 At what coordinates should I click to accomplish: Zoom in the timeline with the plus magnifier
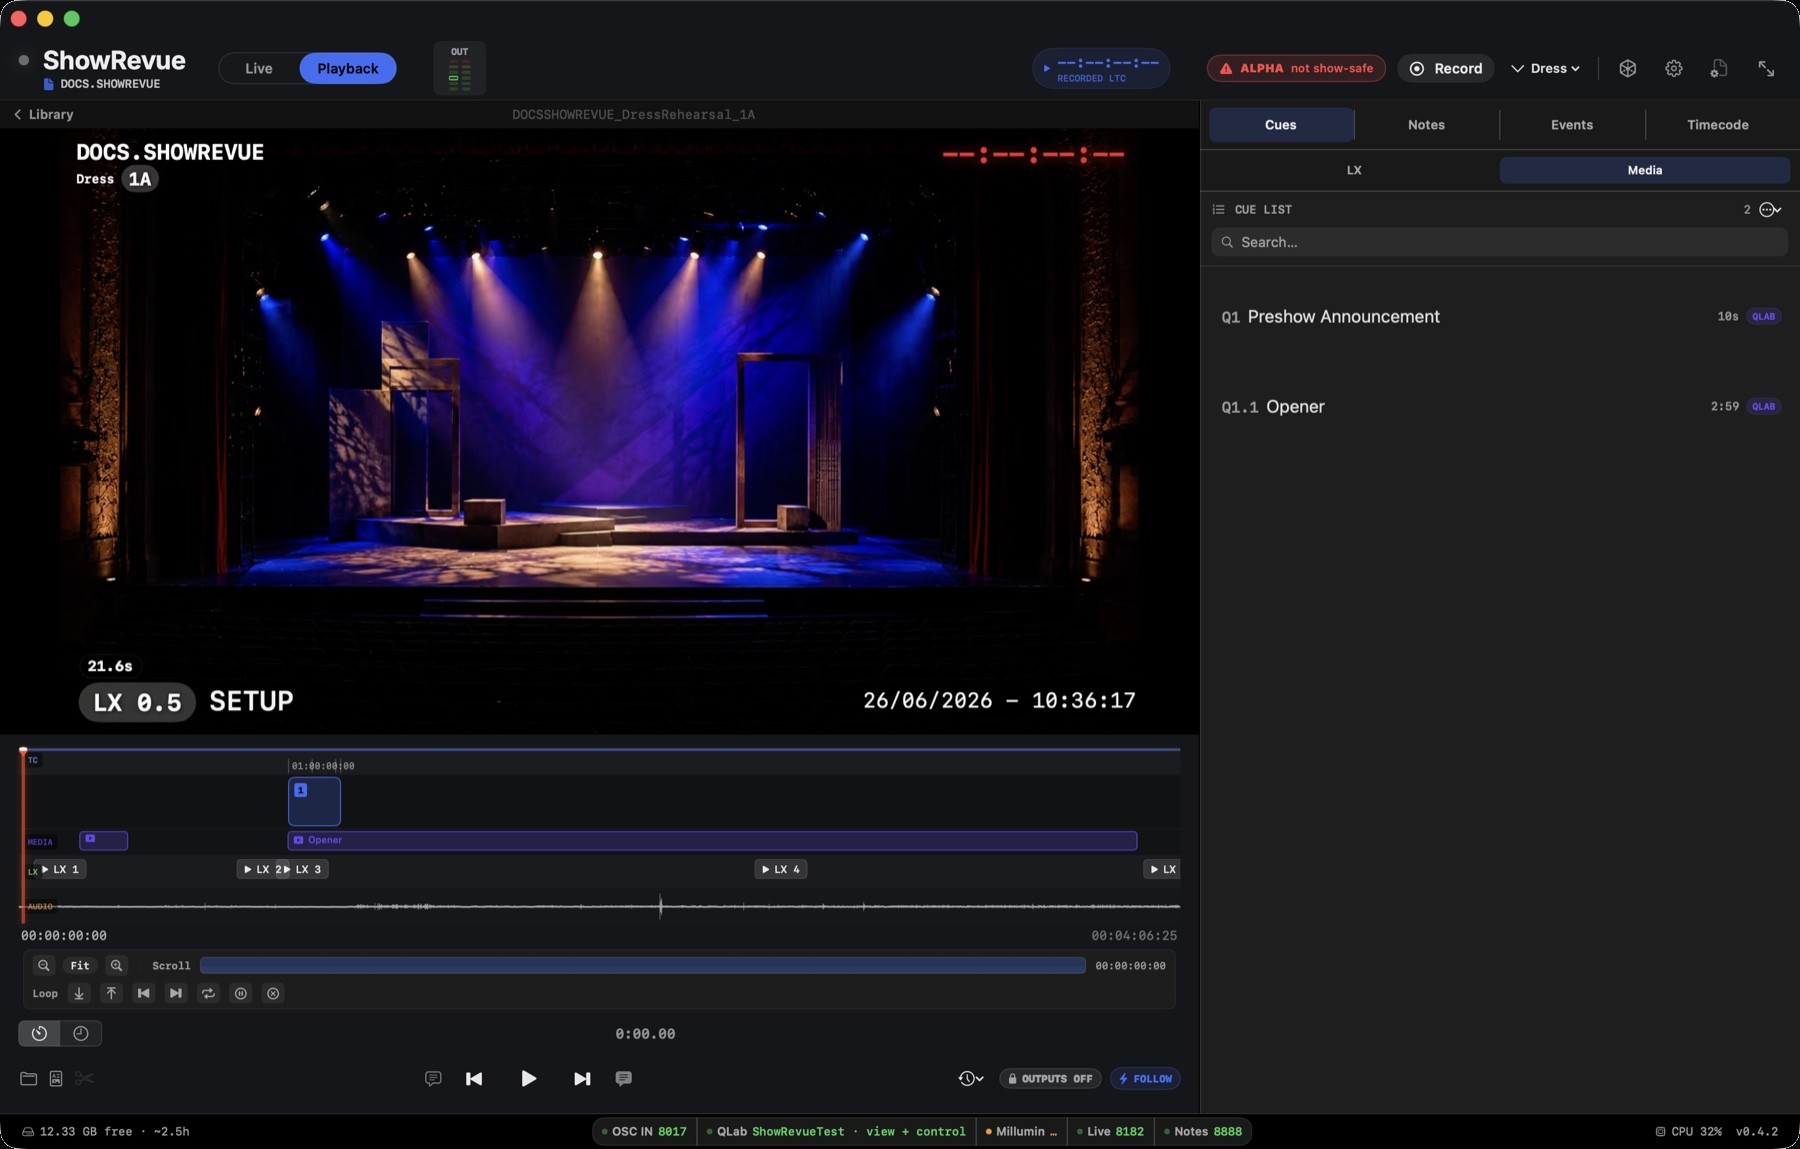[x=116, y=965]
